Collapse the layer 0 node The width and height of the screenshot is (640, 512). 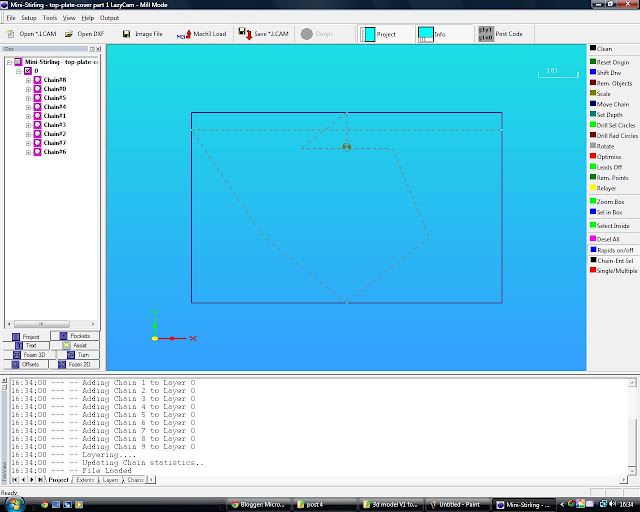pyautogui.click(x=19, y=71)
